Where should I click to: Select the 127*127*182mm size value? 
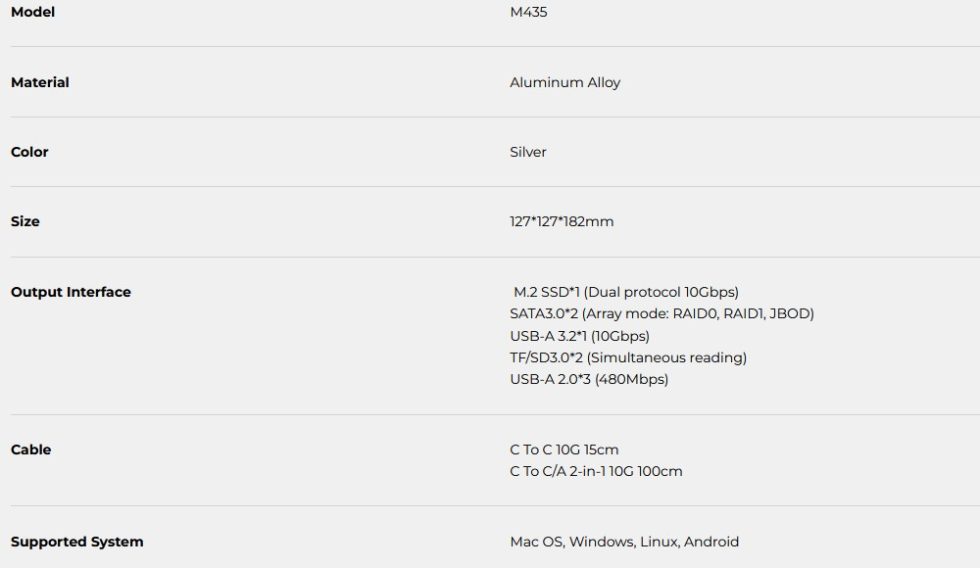click(x=561, y=221)
